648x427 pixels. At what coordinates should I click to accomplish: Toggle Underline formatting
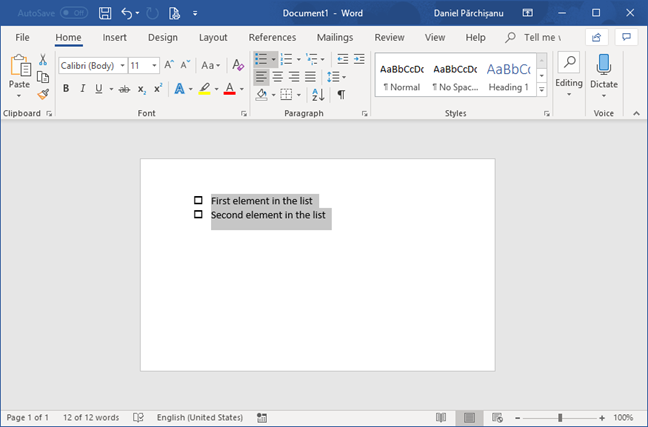[x=98, y=89]
